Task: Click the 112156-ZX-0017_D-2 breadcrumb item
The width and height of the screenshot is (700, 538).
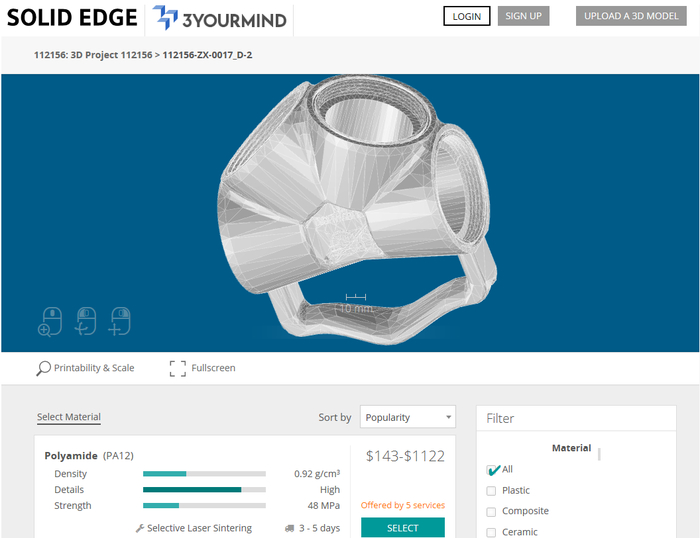Action: click(207, 55)
